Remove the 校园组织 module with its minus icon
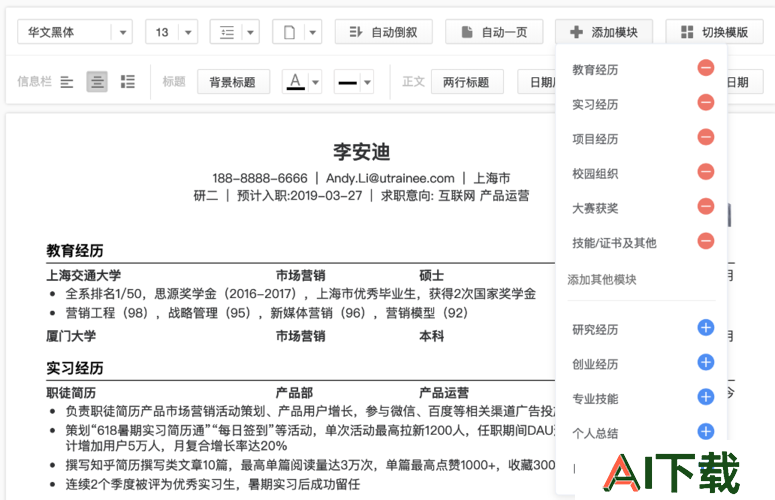The height and width of the screenshot is (500, 775). point(705,171)
